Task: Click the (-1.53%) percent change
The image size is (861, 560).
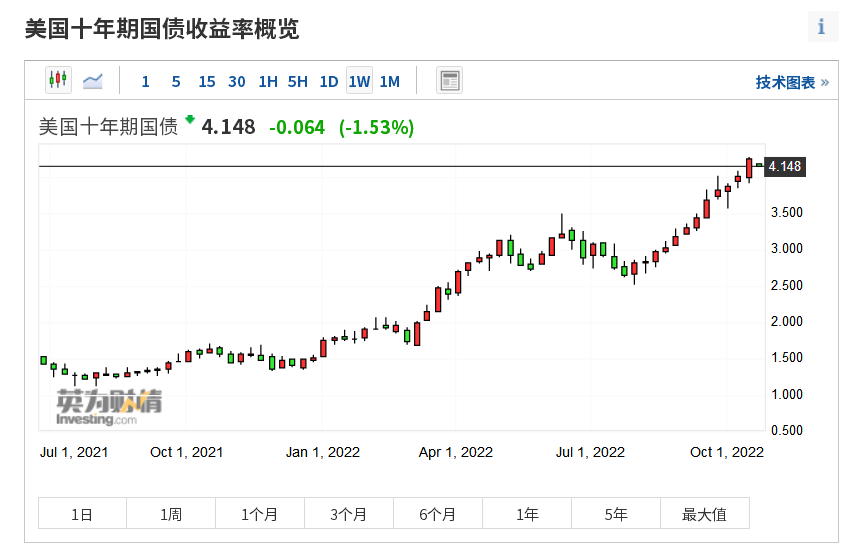Action: [376, 127]
